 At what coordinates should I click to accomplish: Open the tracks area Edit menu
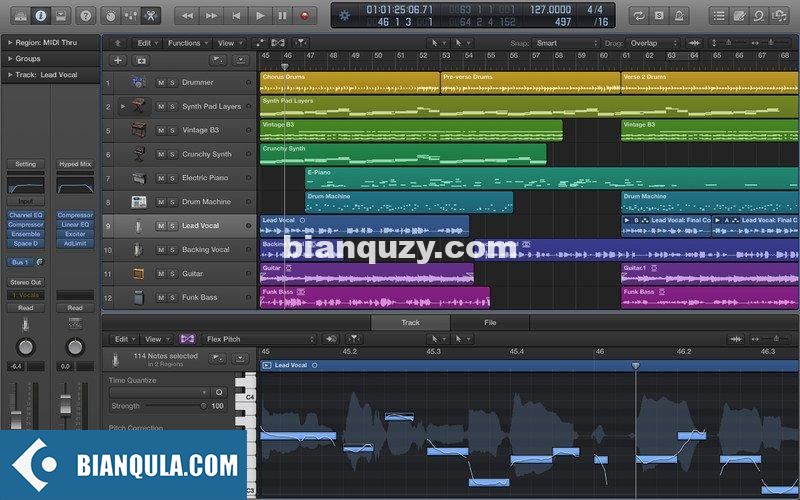point(148,43)
